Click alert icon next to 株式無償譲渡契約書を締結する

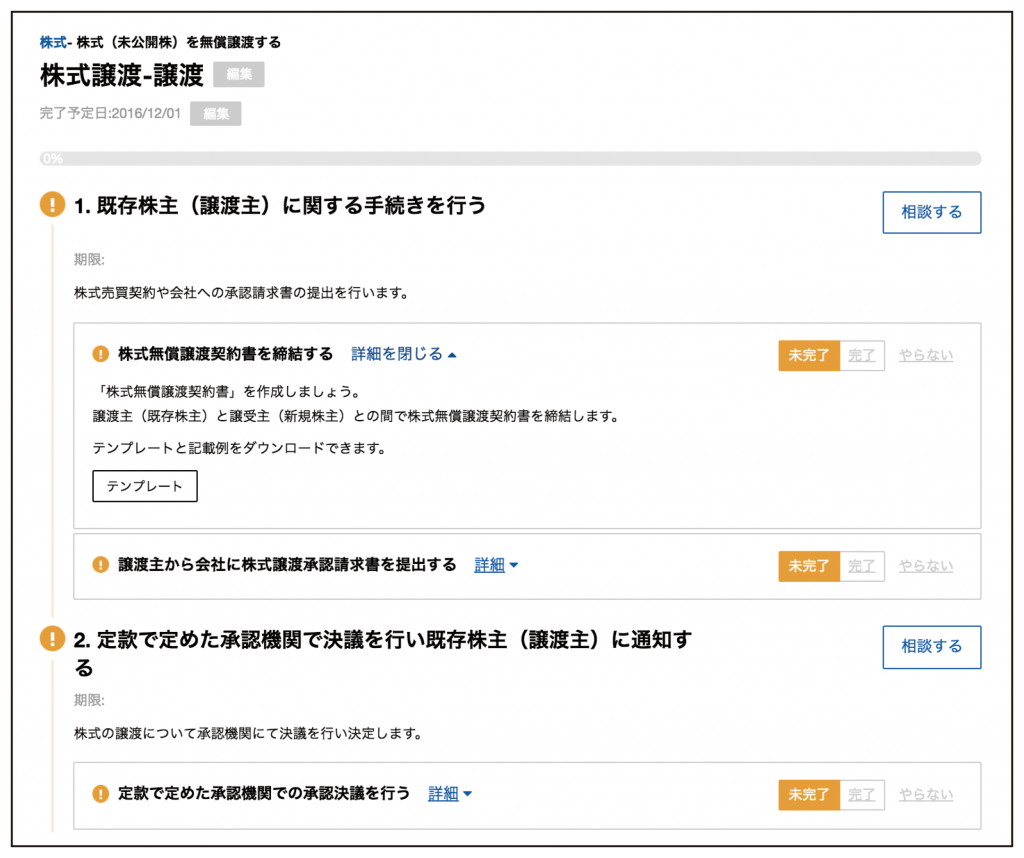tap(100, 354)
